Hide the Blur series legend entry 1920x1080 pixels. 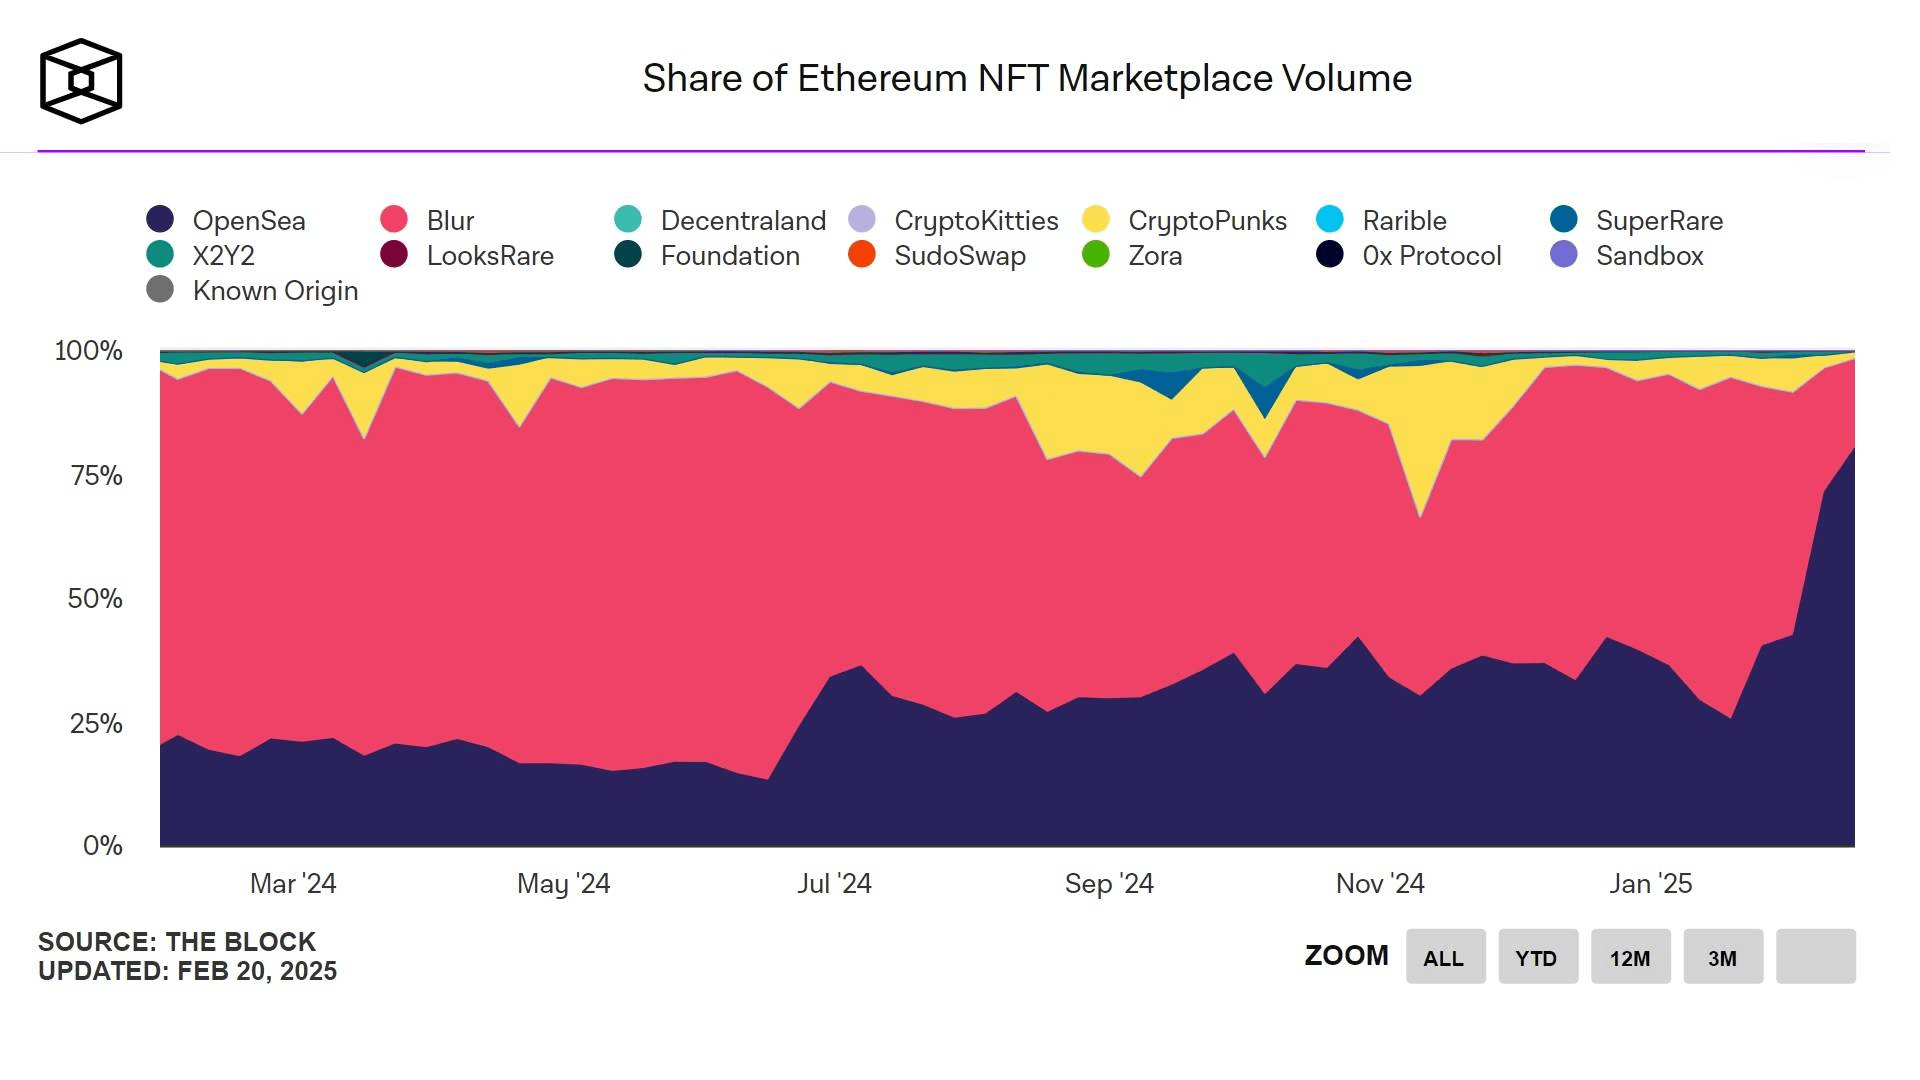(x=450, y=220)
